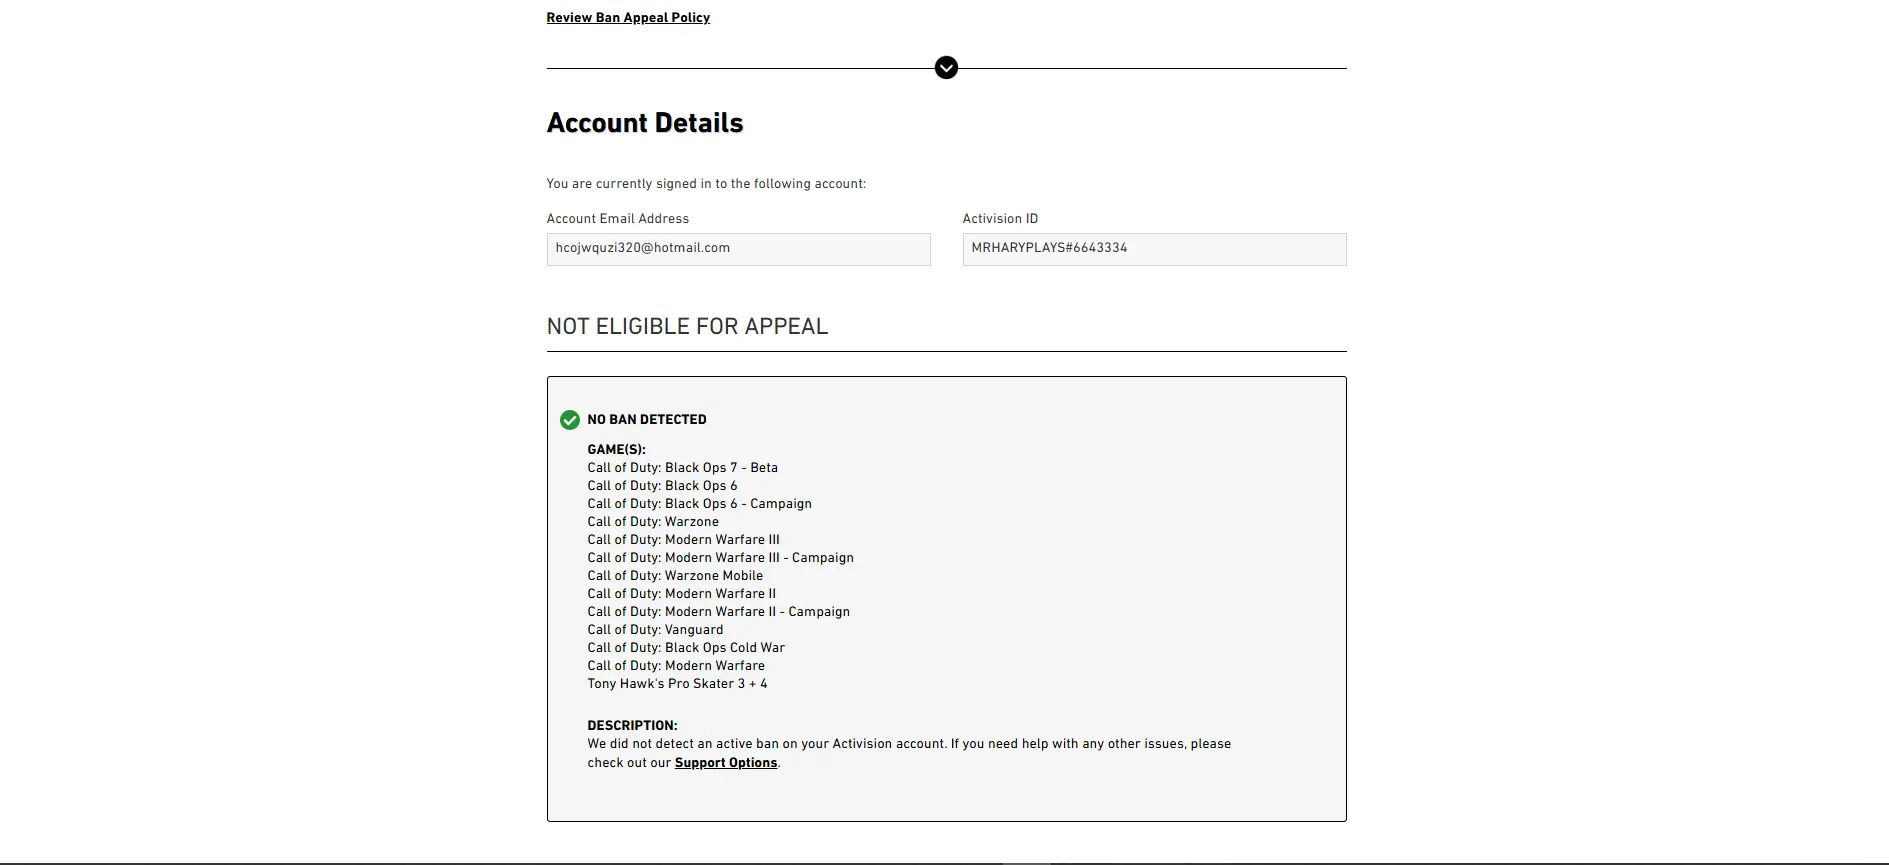The image size is (1889, 865).
Task: Open the Review Ban Appeal Policy link
Action: tap(628, 18)
